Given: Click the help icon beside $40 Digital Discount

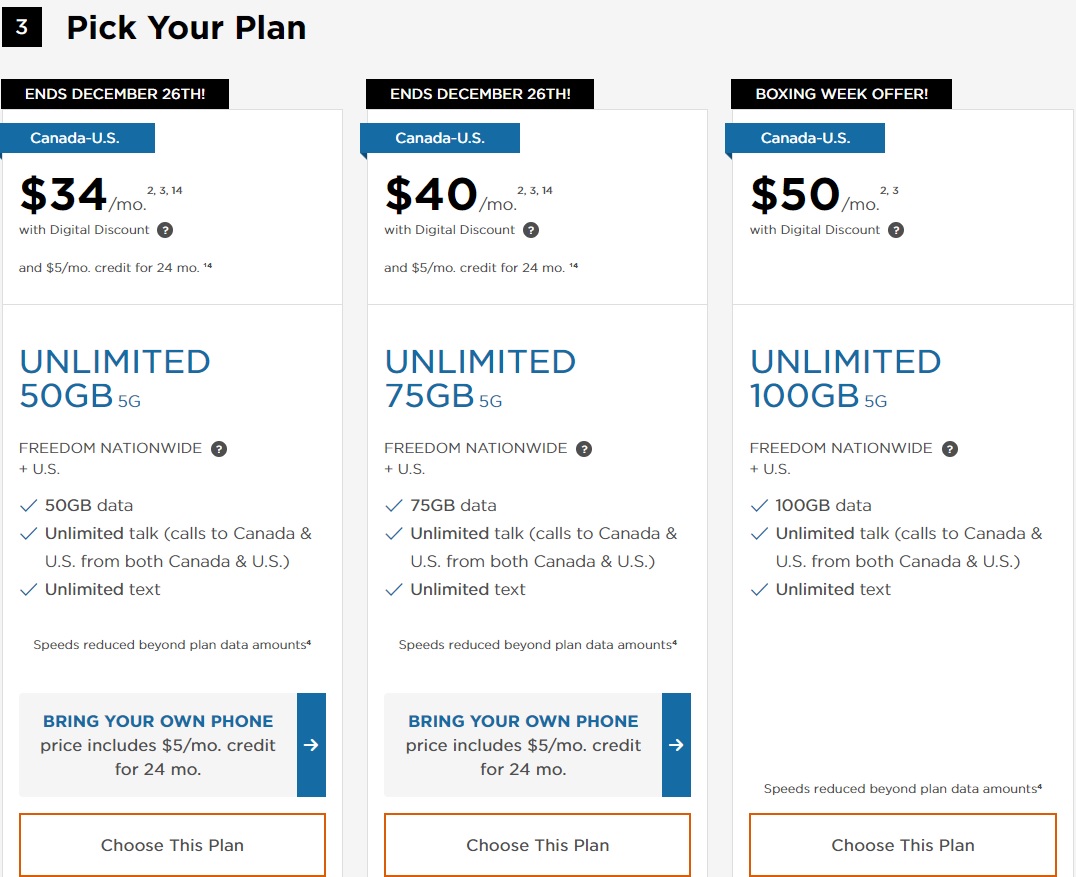Looking at the screenshot, I should point(530,230).
